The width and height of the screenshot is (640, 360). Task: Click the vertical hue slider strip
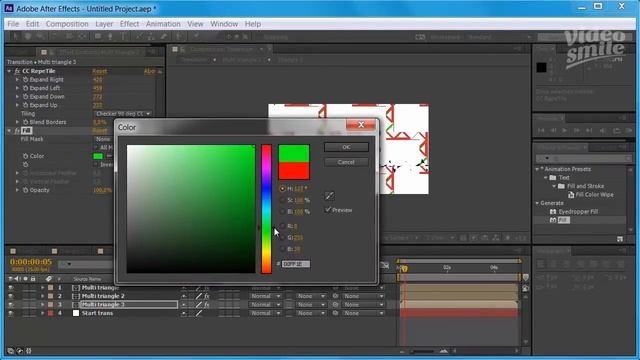click(x=266, y=209)
